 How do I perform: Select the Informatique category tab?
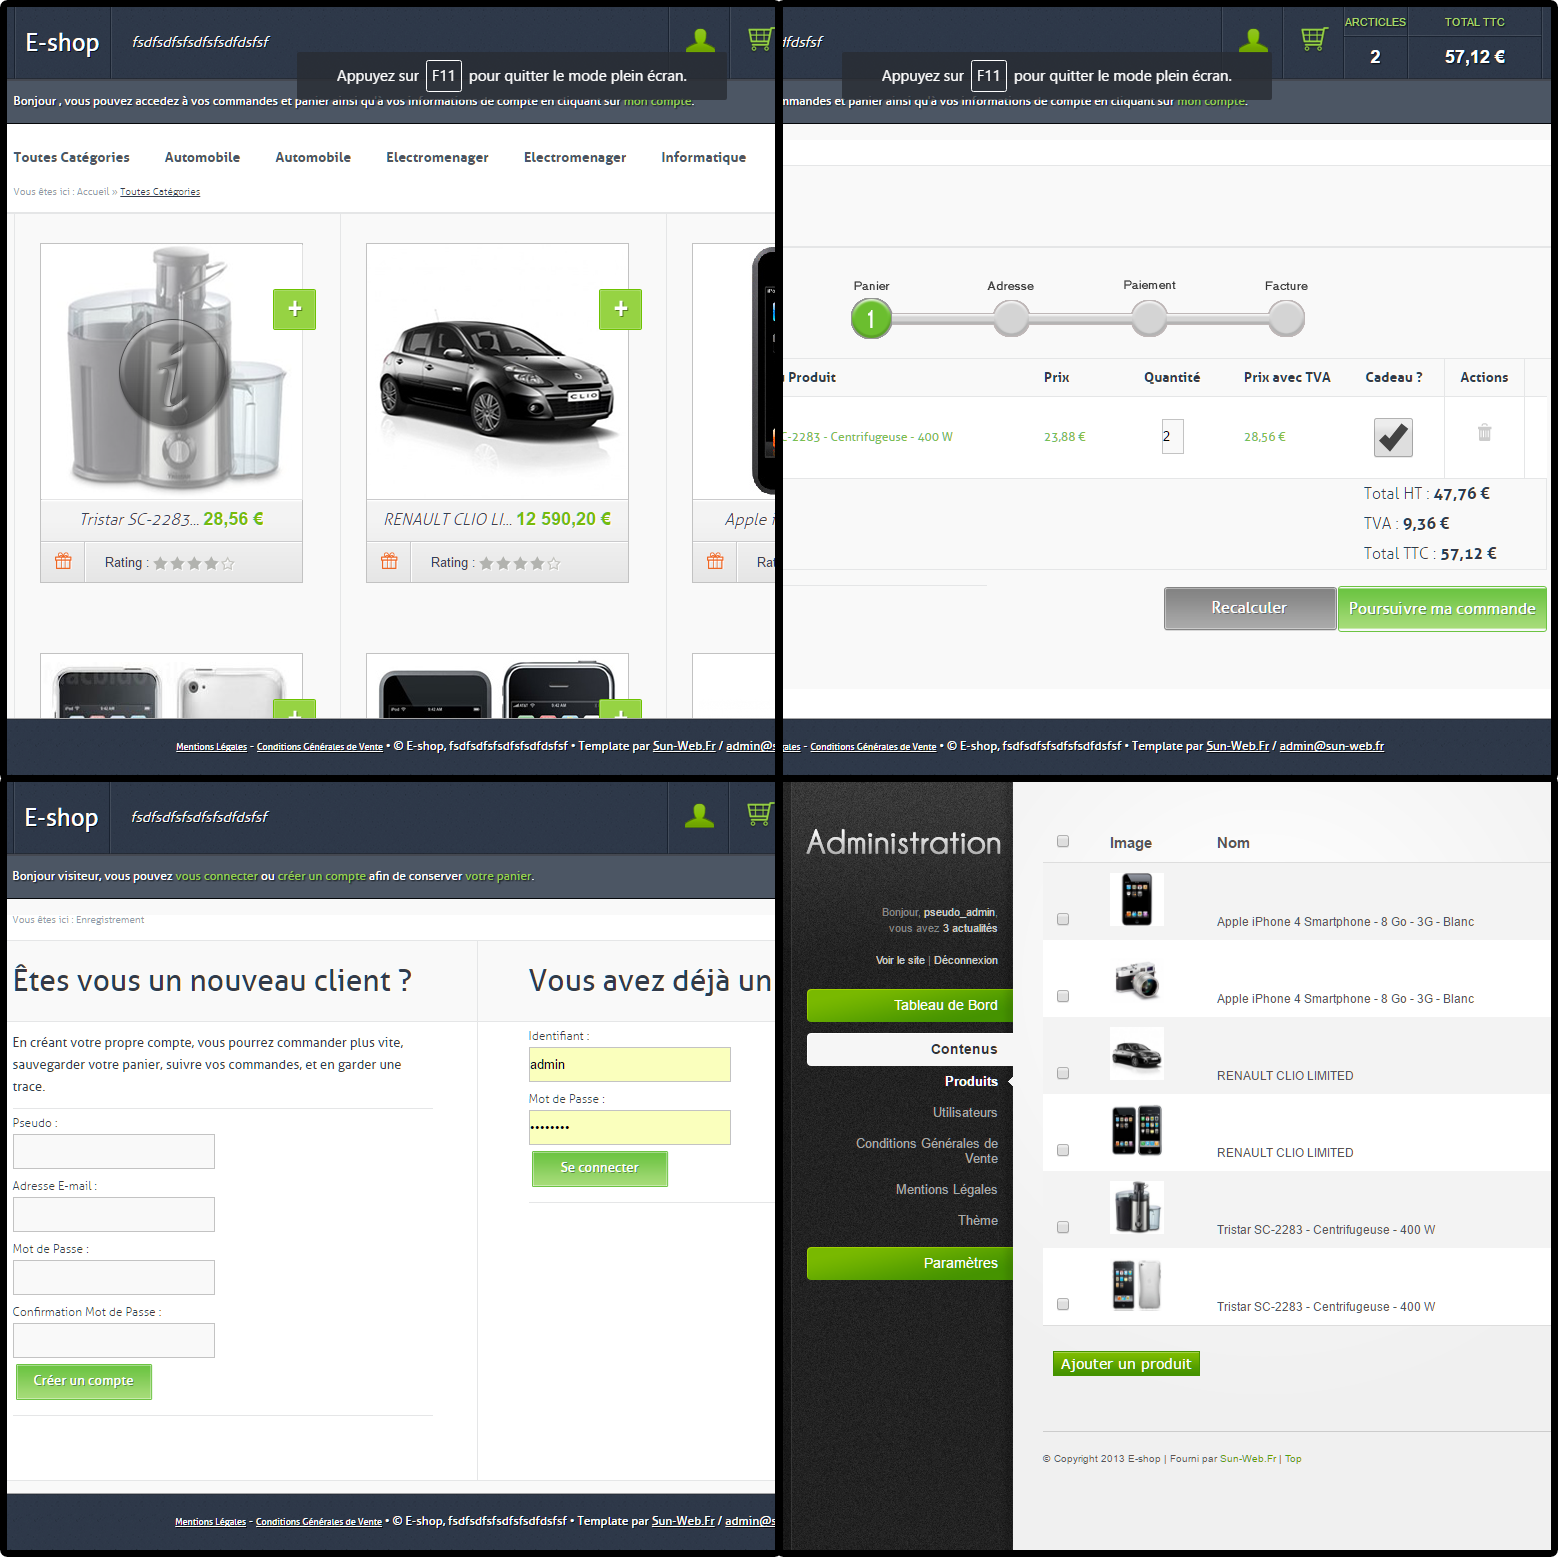[x=703, y=157]
